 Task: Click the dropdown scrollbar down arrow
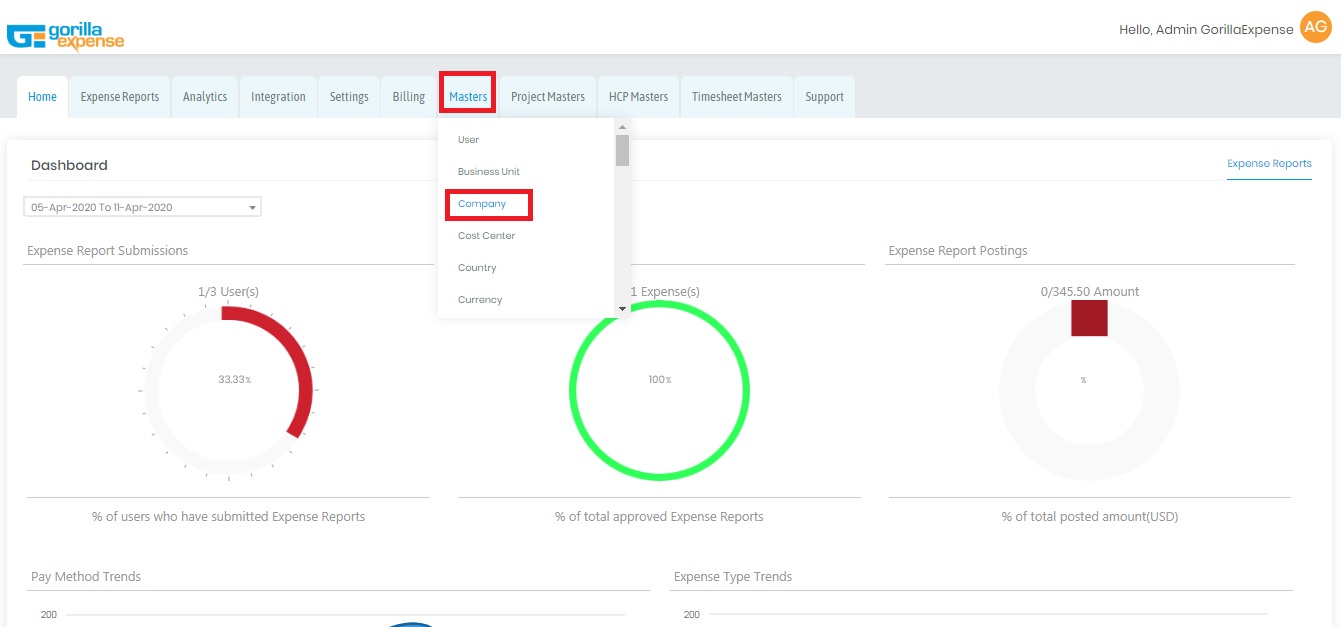tap(622, 309)
